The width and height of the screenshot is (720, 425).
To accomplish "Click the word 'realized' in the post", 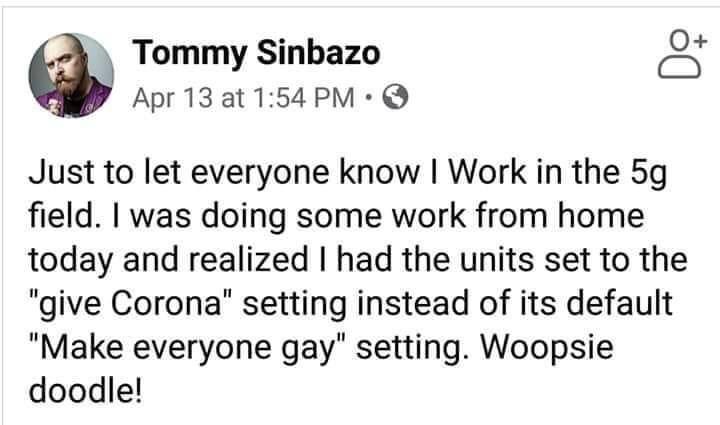I will (x=248, y=259).
